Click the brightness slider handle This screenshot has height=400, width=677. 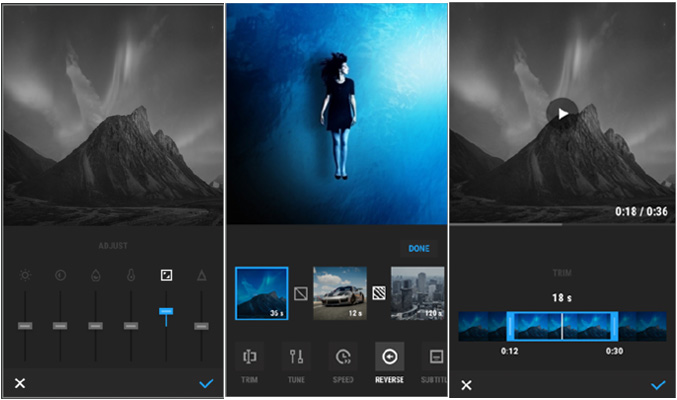coord(25,326)
